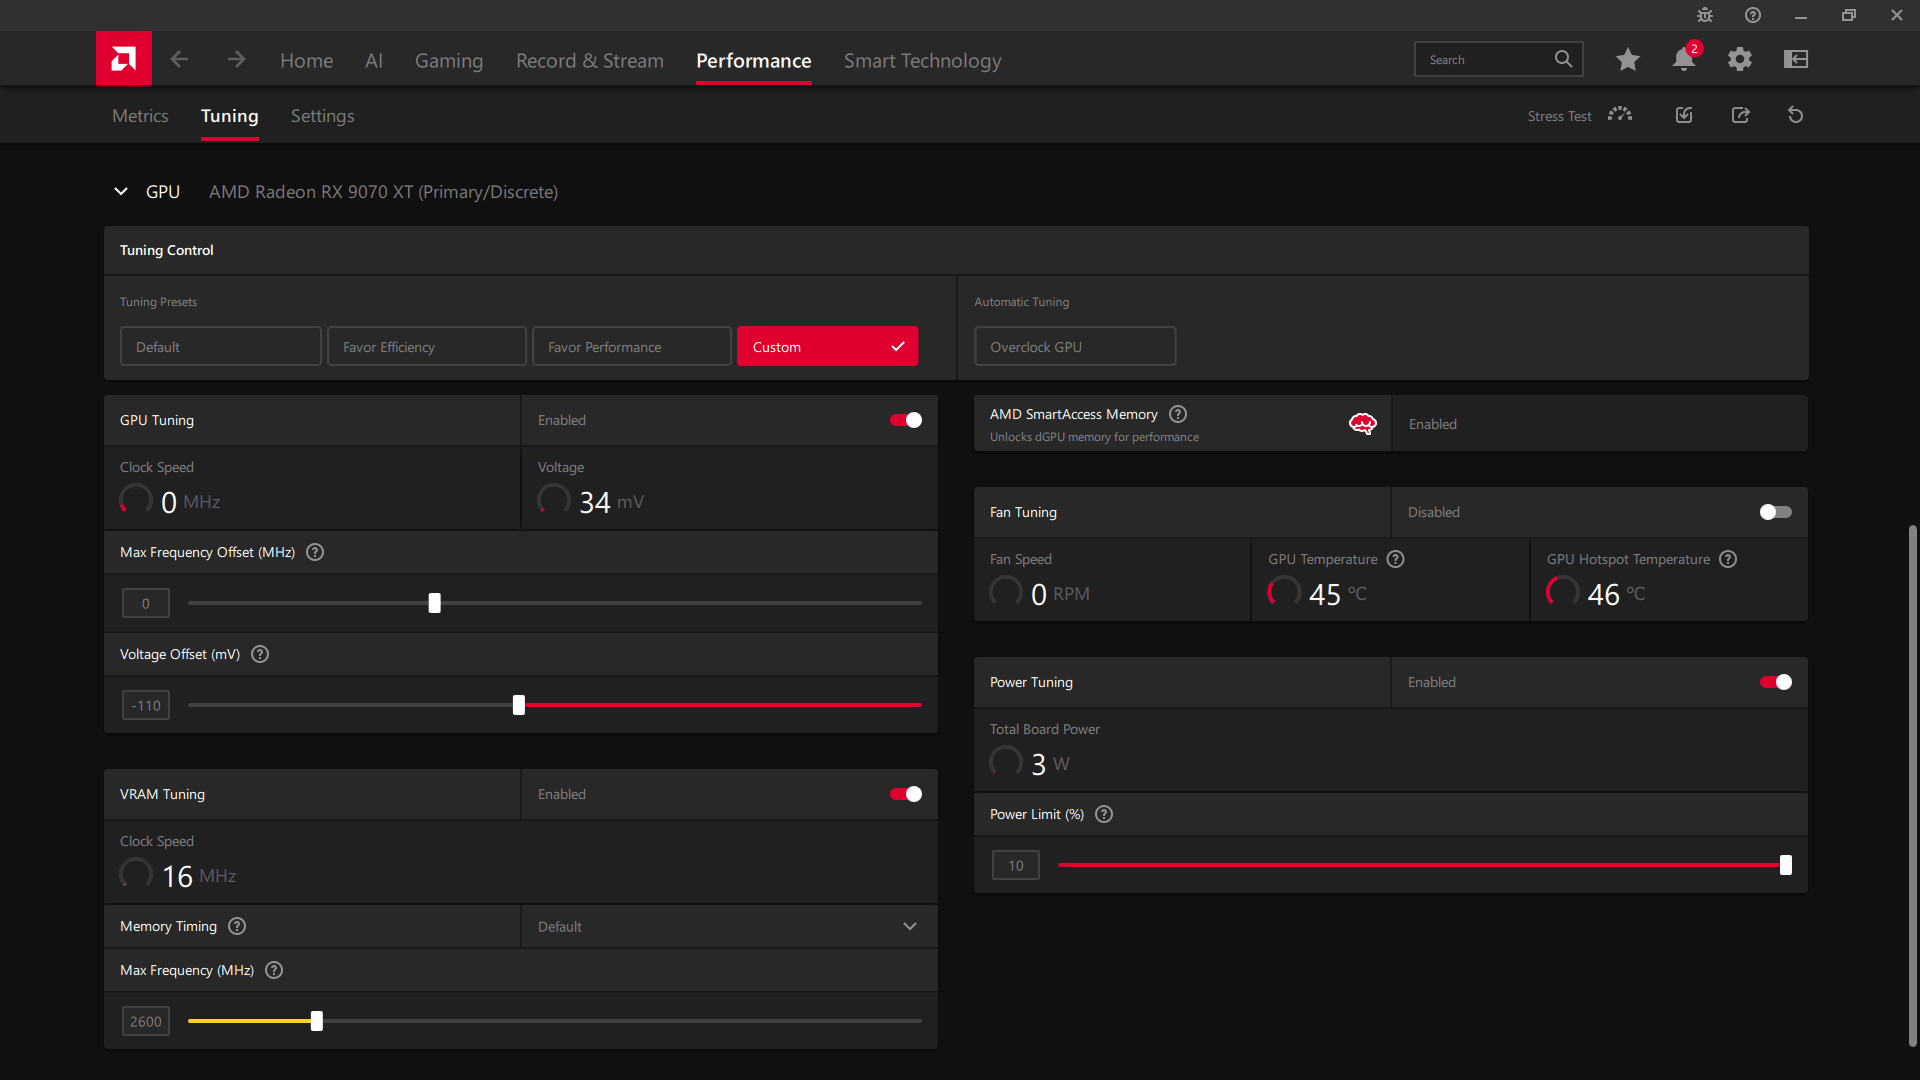Click the bug report icon
Screen dimensions: 1920x1080
click(1705, 15)
